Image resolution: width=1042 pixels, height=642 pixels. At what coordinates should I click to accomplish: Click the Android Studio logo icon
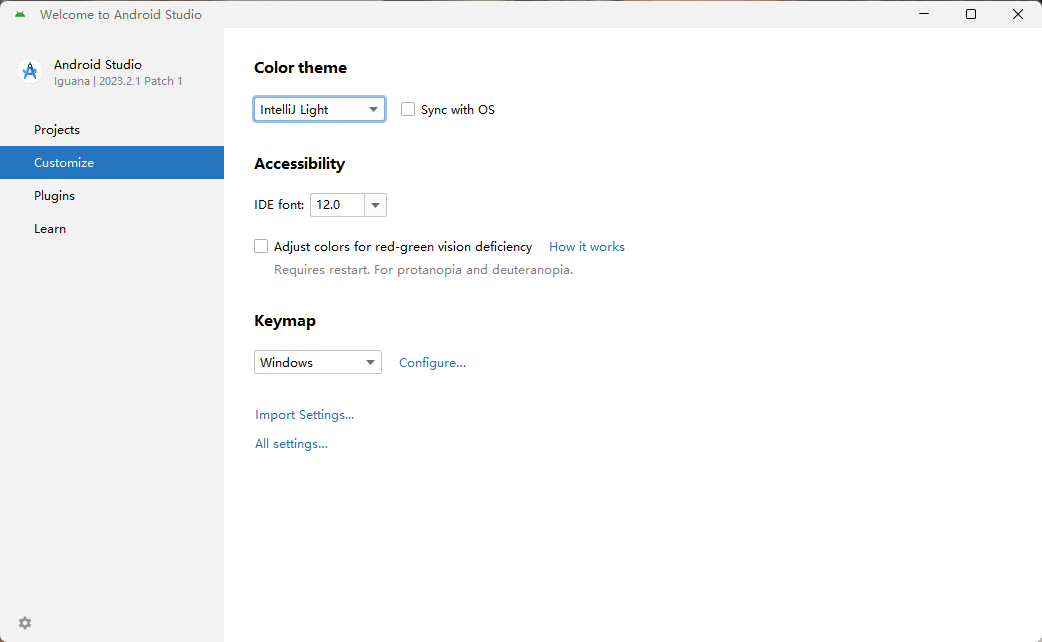pyautogui.click(x=29, y=71)
